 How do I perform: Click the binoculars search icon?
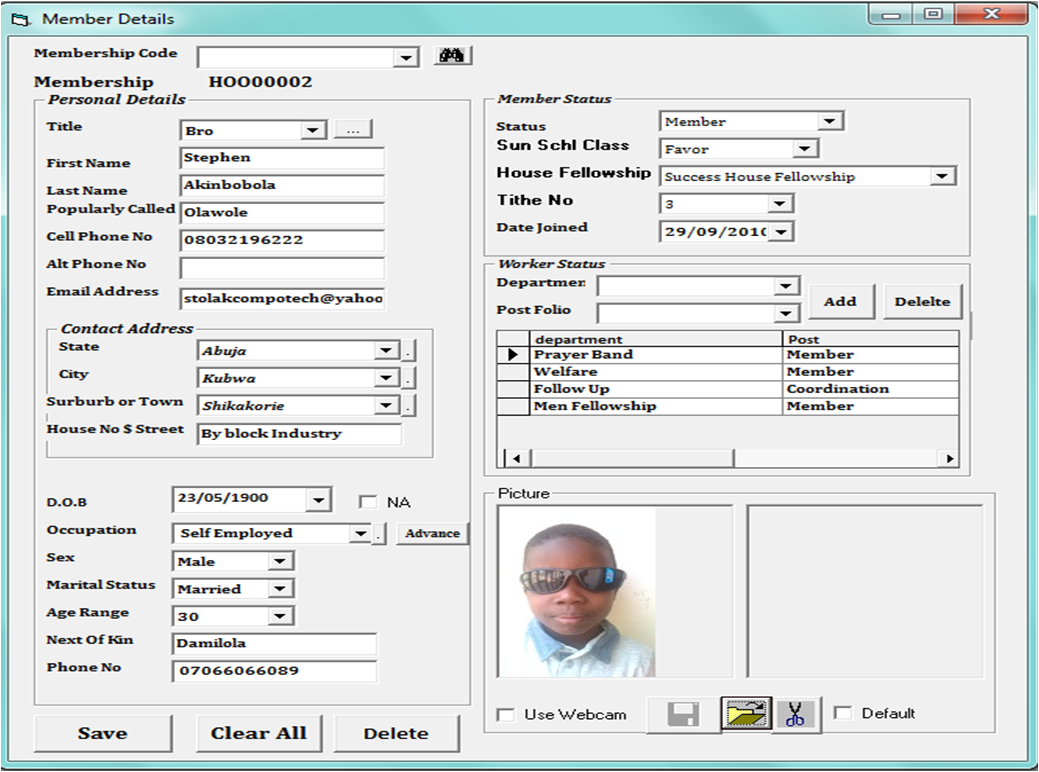click(453, 56)
